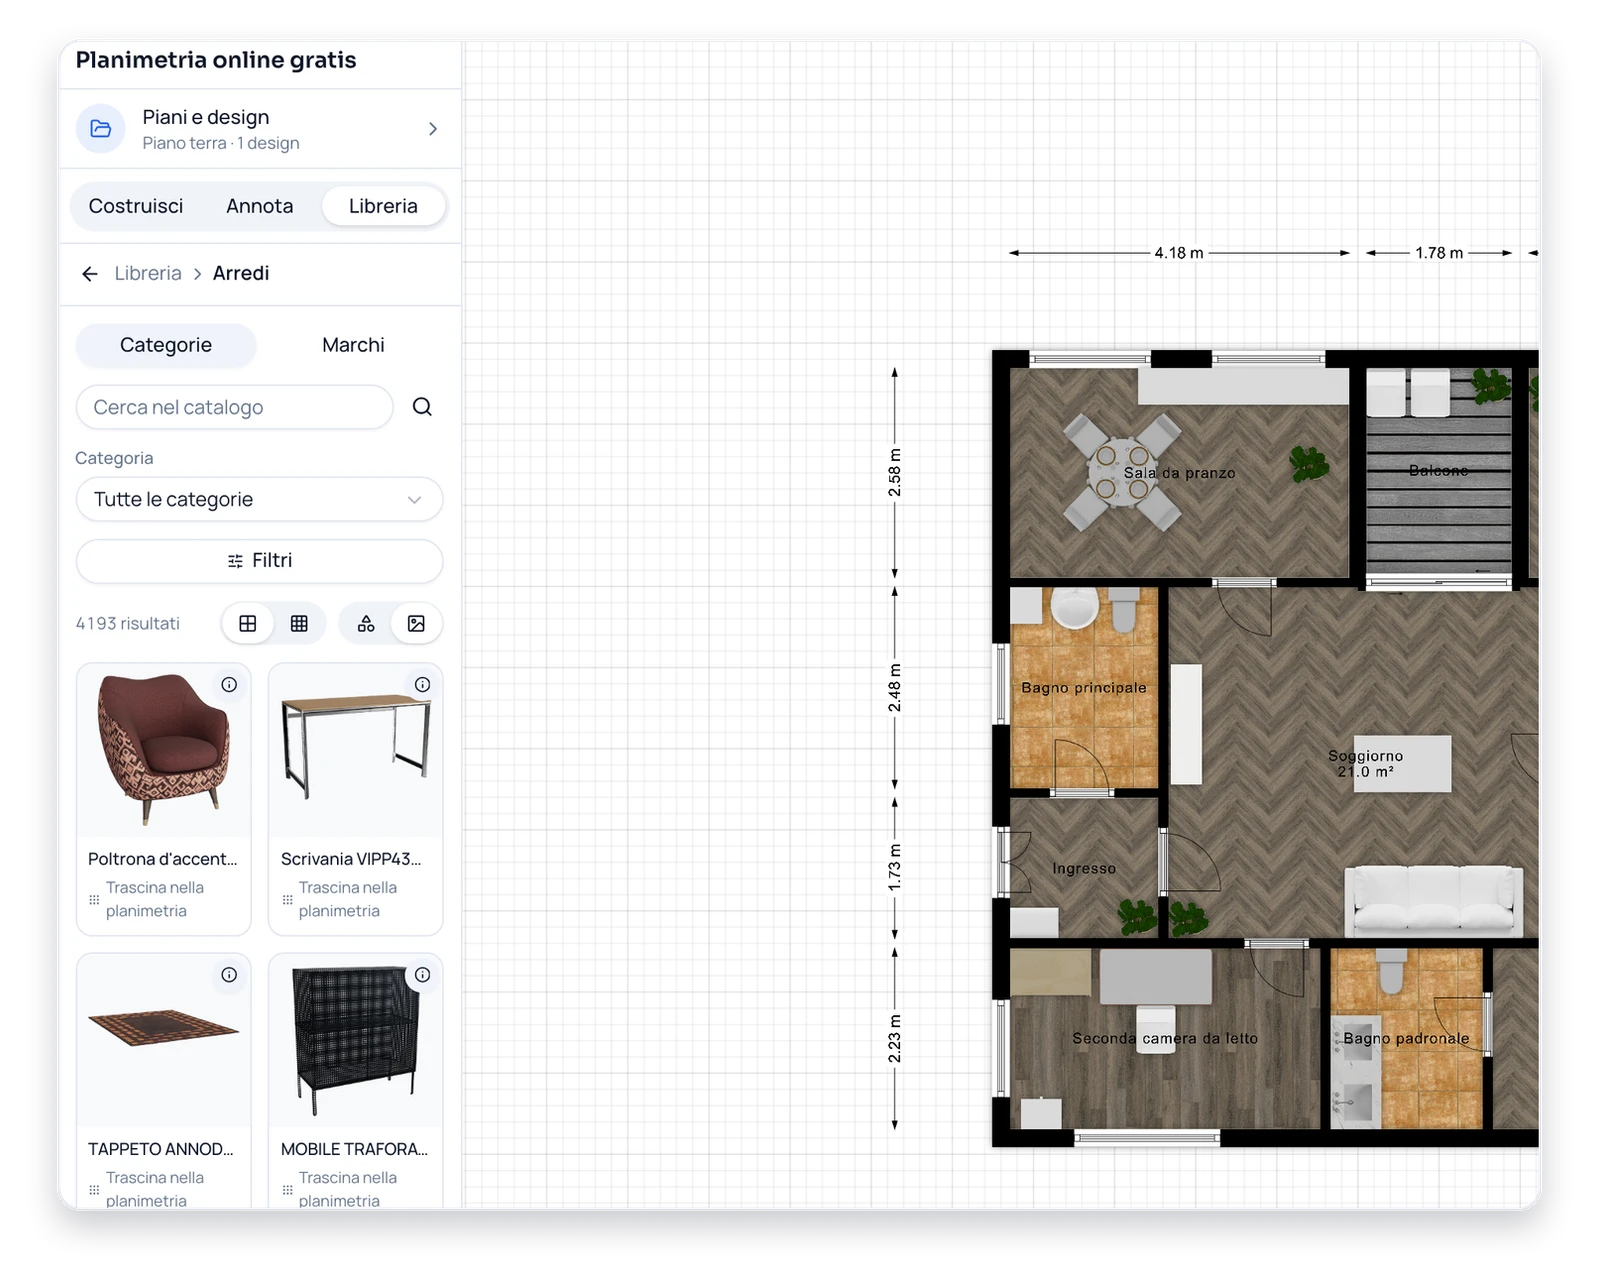Show image preview mode icon
The height and width of the screenshot is (1280, 1600).
(x=416, y=624)
